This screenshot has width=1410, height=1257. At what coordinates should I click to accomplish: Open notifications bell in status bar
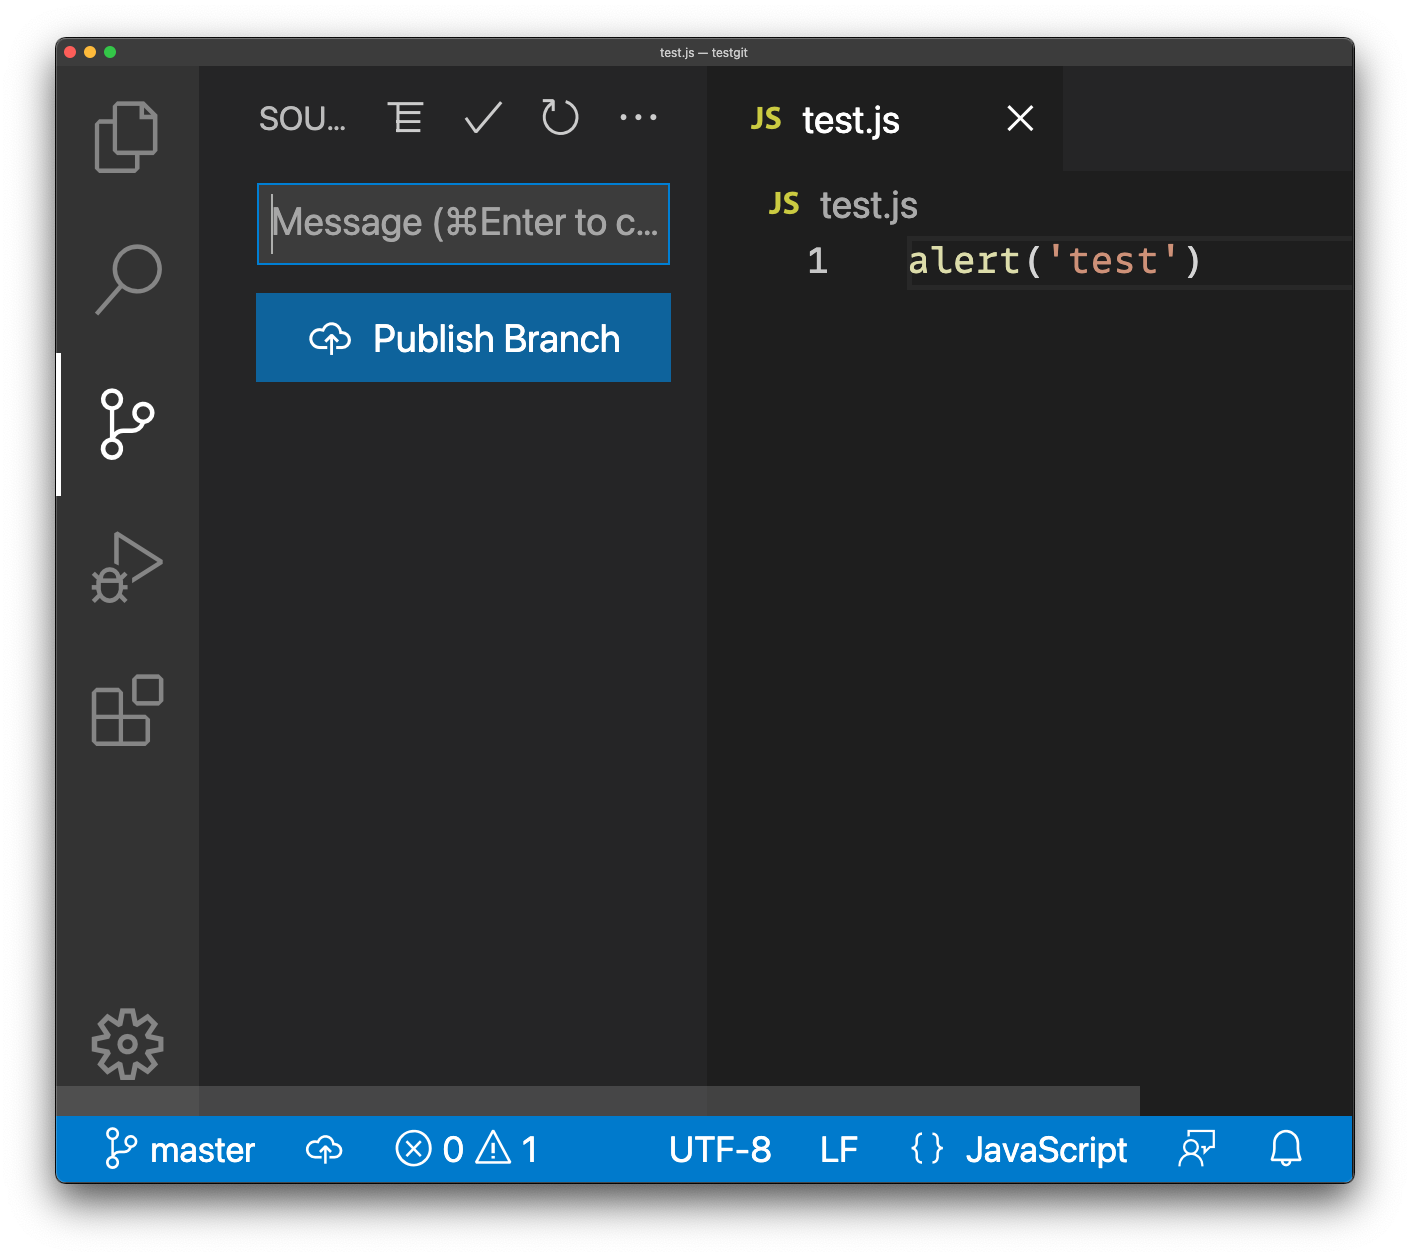pyautogui.click(x=1286, y=1150)
